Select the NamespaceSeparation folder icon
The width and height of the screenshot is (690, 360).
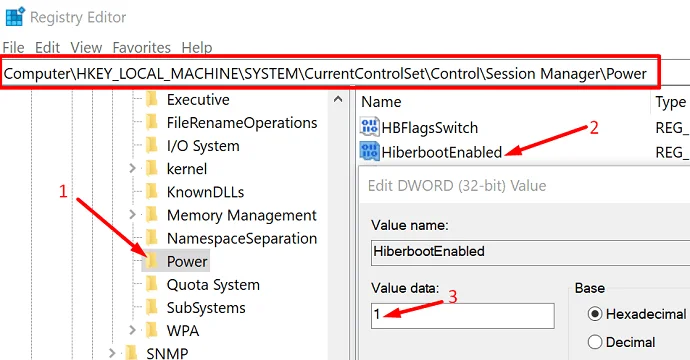point(152,238)
